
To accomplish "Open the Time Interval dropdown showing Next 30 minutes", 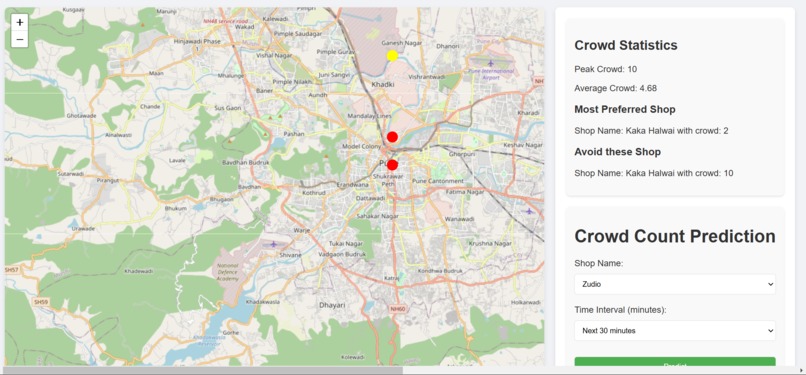I will (x=674, y=331).
